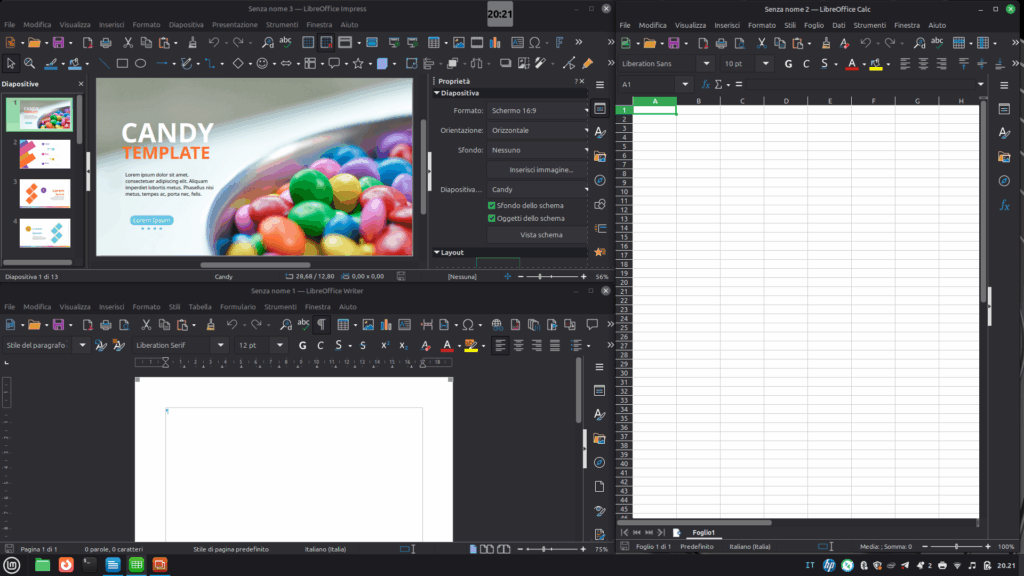Toggle bold (G) in Calc toolbar
The width and height of the screenshot is (1024, 576).
point(788,64)
